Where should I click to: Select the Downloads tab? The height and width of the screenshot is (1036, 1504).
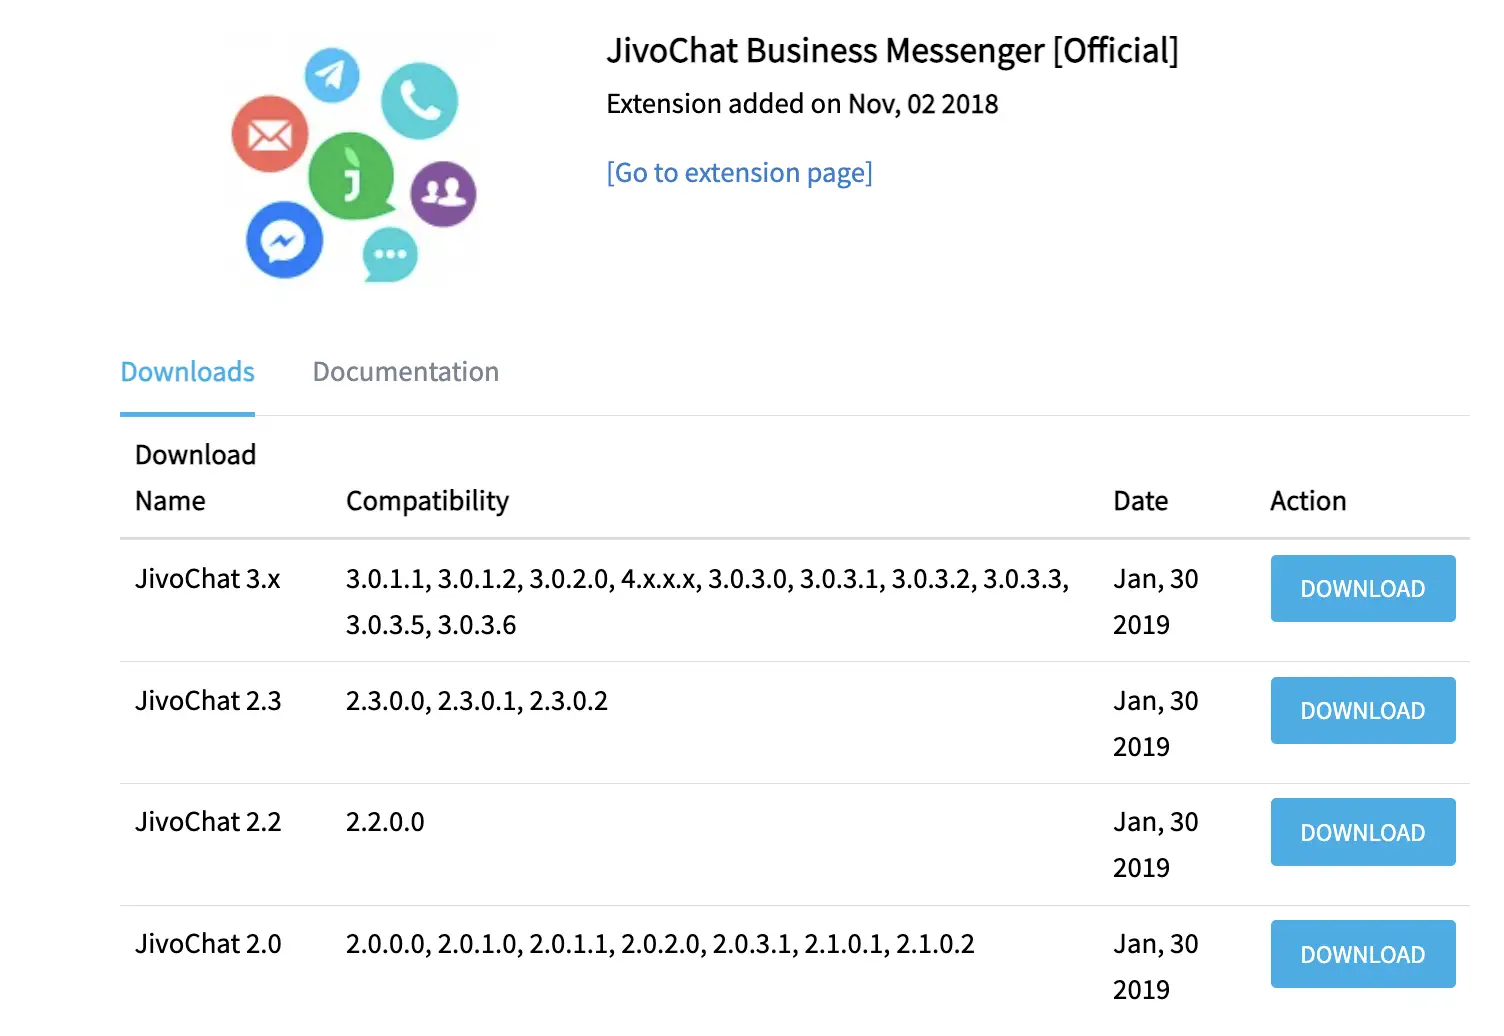187,372
